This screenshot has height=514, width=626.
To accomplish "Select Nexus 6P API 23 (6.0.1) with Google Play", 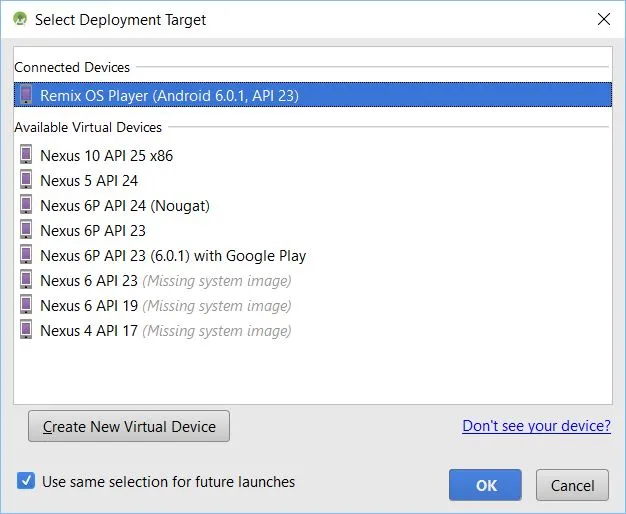I will [x=173, y=256].
